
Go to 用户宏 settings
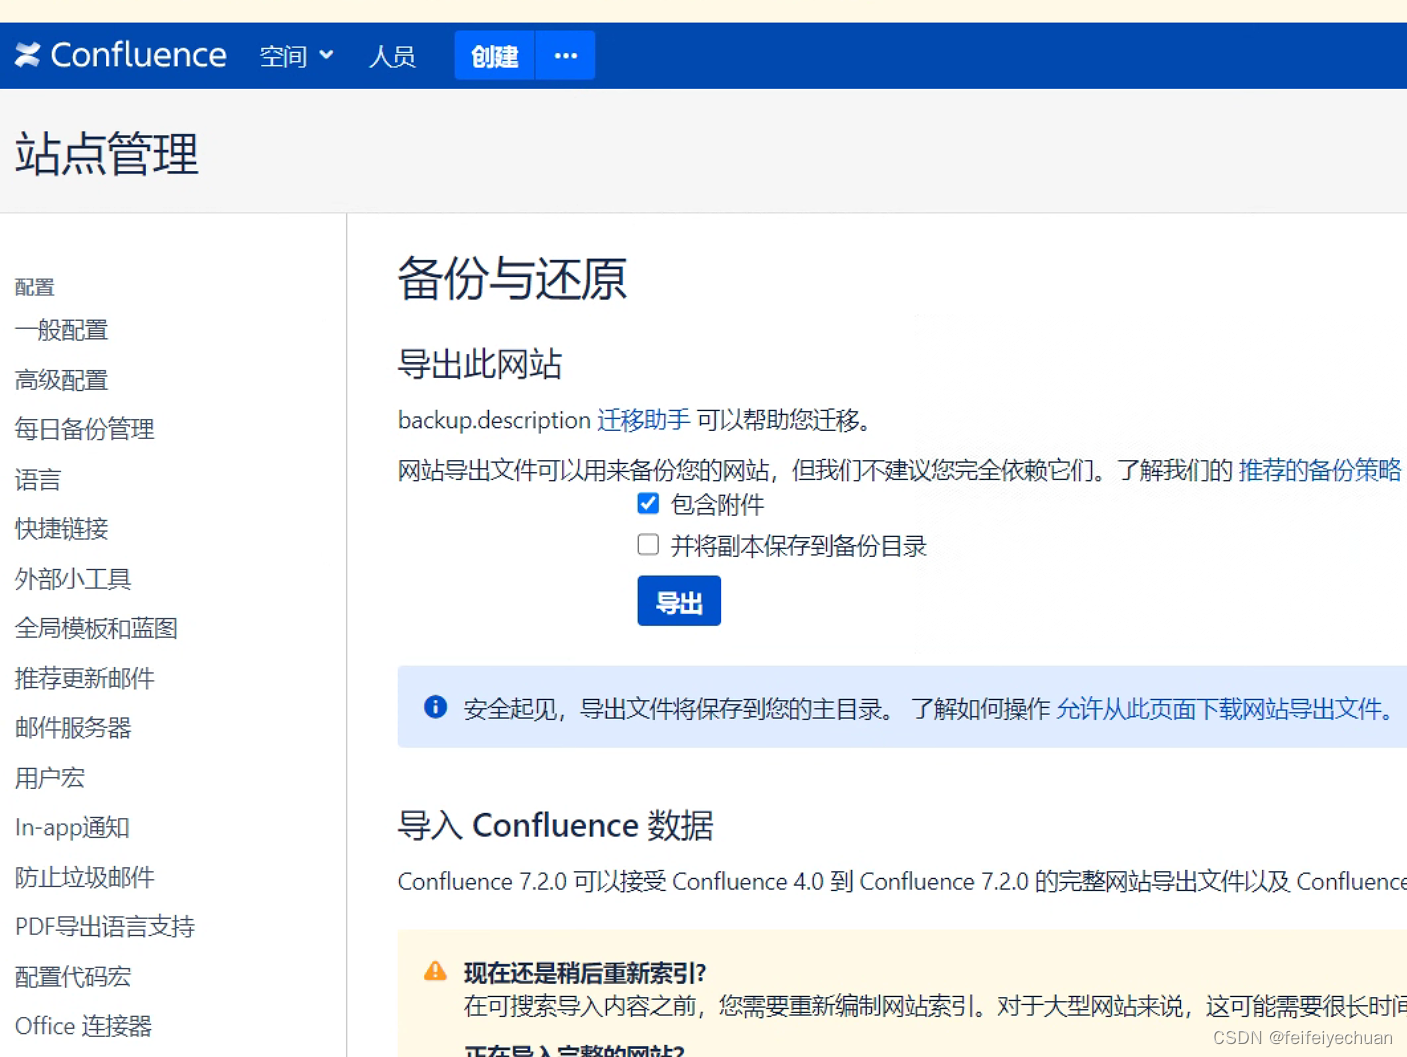tap(49, 777)
